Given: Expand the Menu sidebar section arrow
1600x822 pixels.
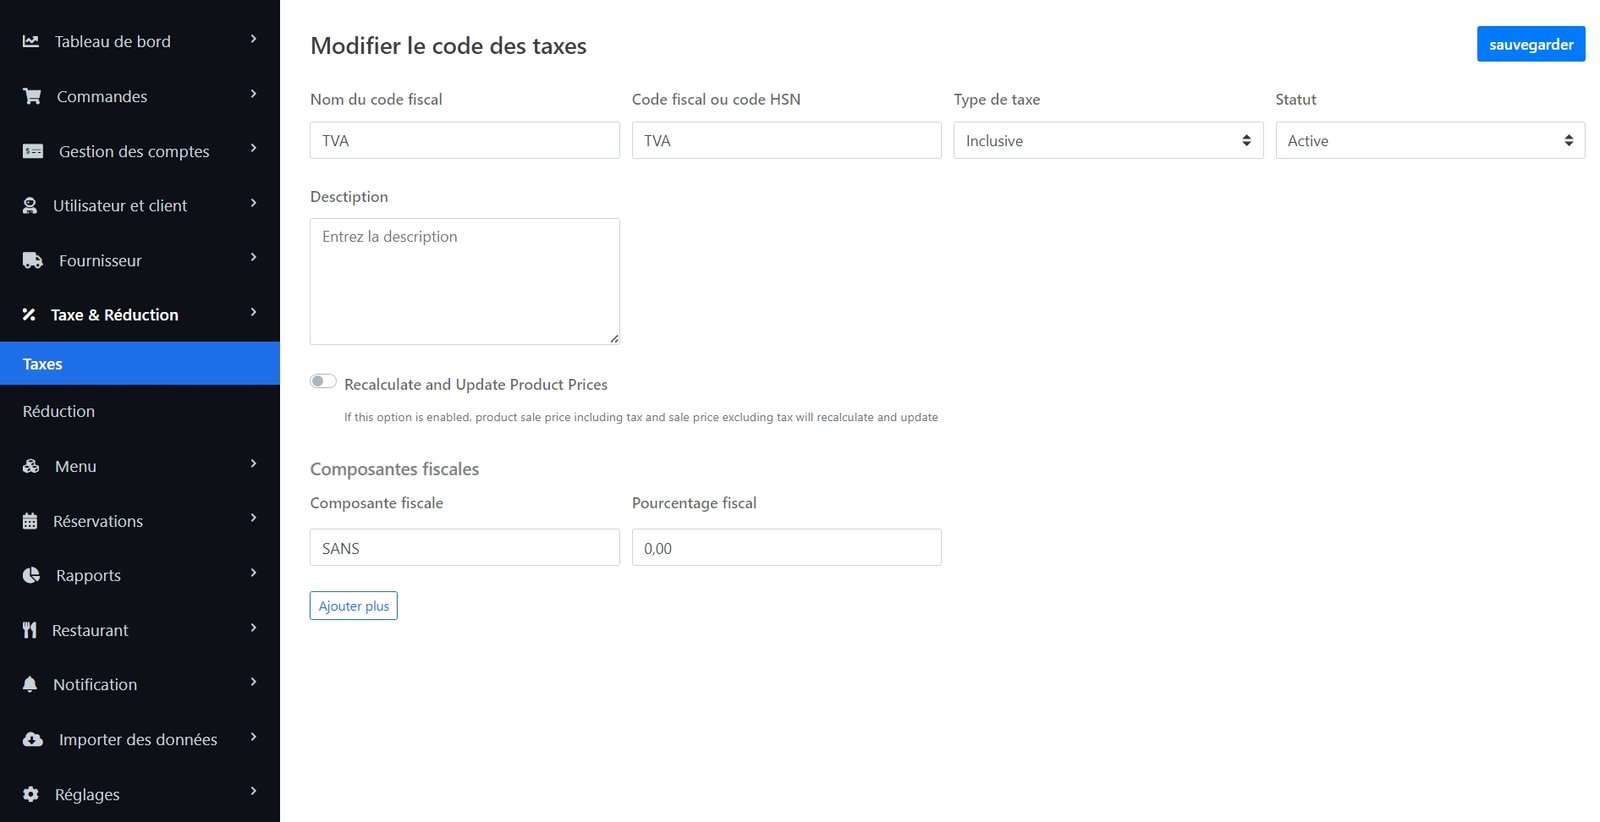Looking at the screenshot, I should click(x=253, y=464).
